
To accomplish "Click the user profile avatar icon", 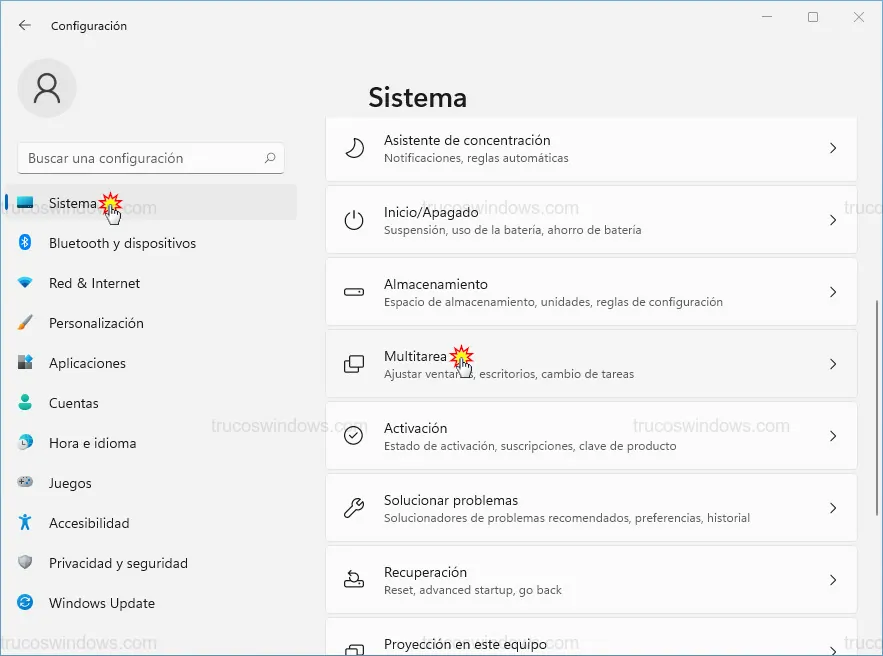I will coord(47,88).
